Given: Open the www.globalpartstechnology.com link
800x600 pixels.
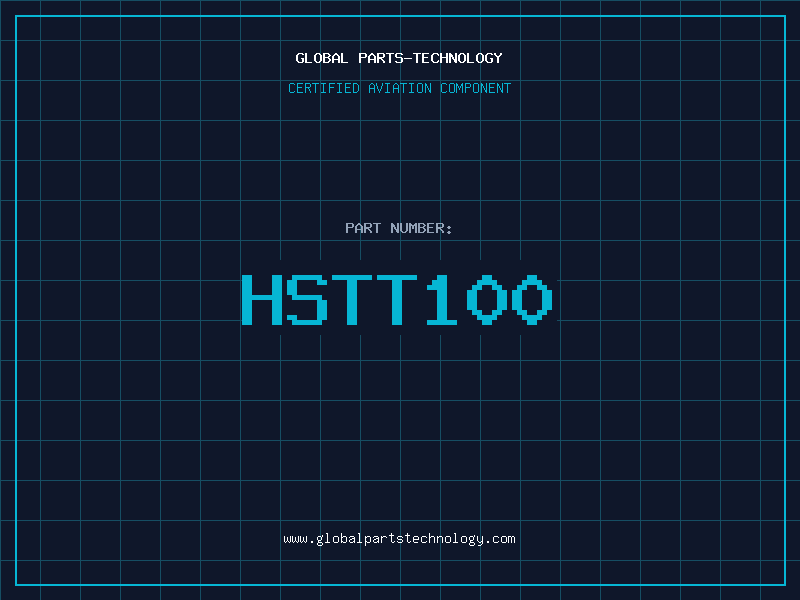Looking at the screenshot, I should [399, 539].
